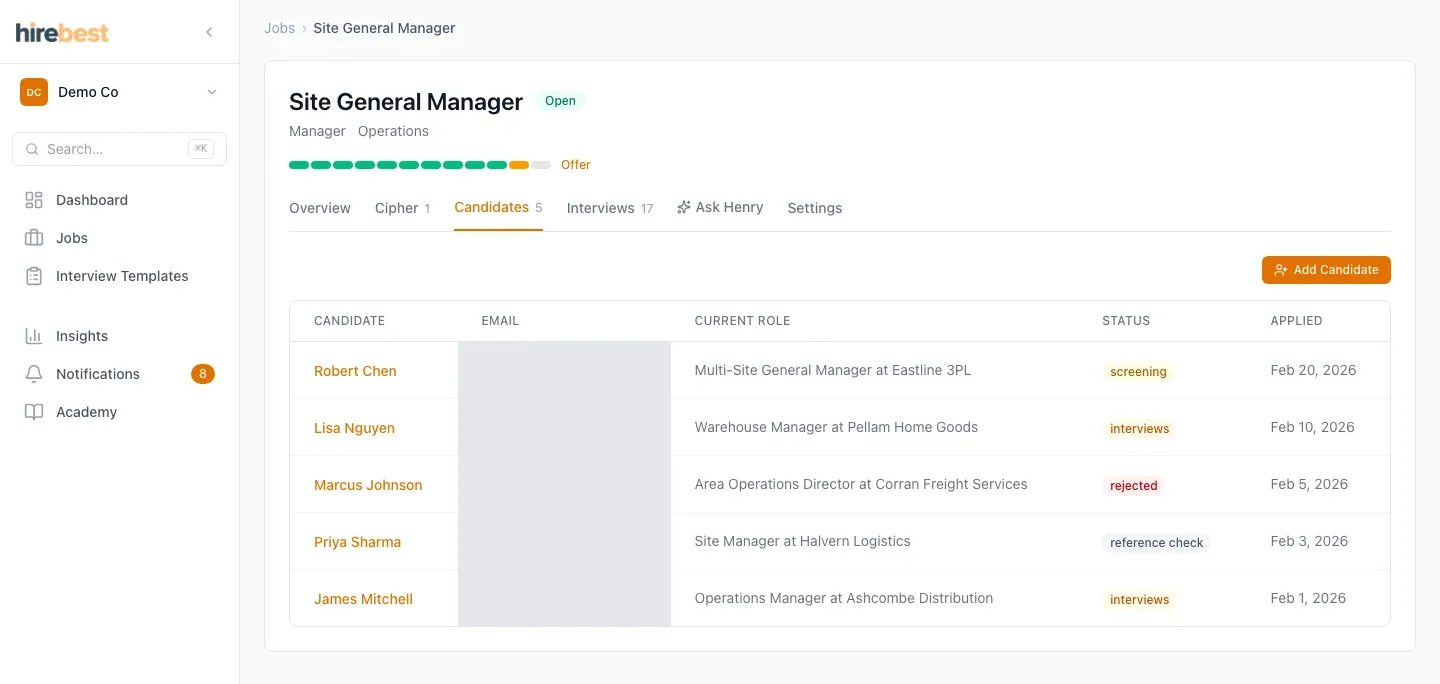Image resolution: width=1440 pixels, height=684 pixels.
Task: Click Area Operations Director at Corran Freight
Action: [861, 484]
